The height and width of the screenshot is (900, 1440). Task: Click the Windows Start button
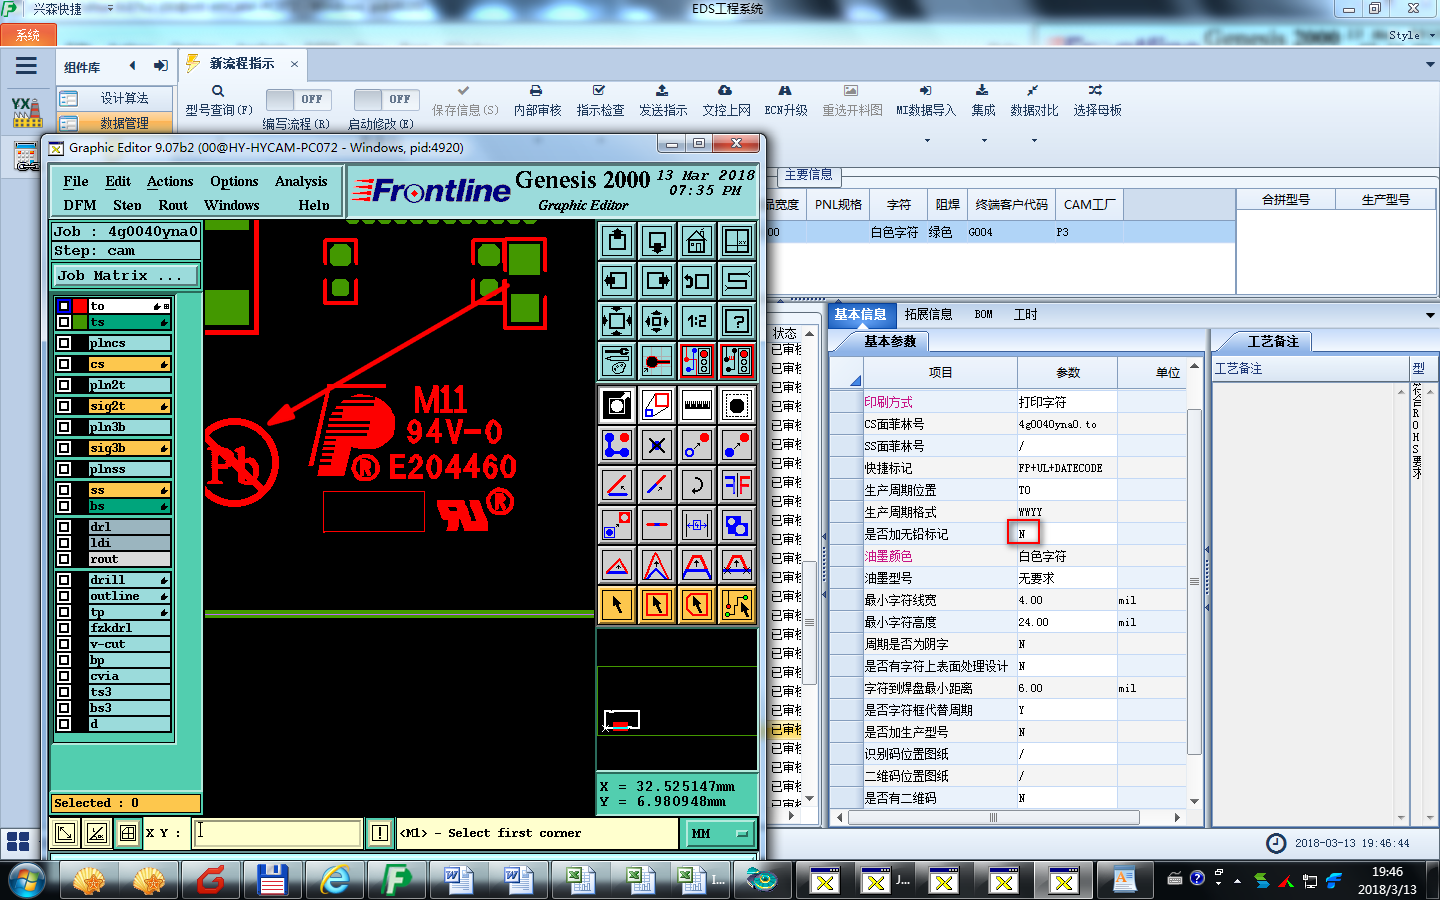click(26, 881)
